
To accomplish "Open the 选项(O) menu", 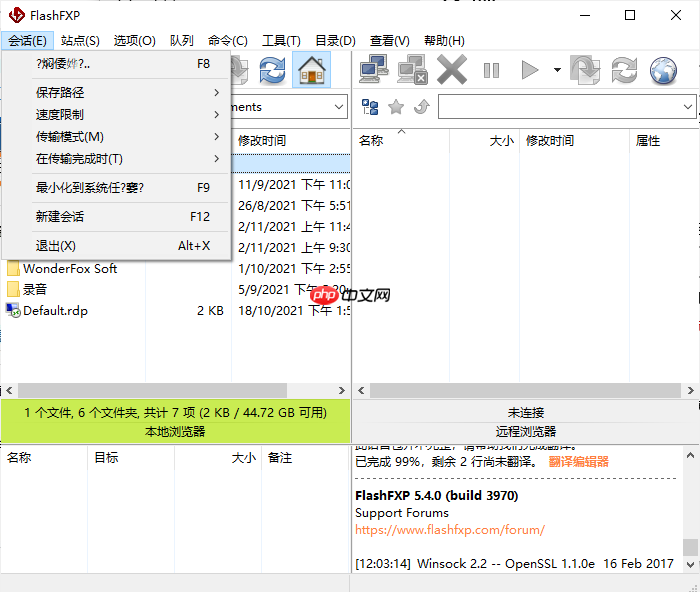I will click(x=134, y=41).
